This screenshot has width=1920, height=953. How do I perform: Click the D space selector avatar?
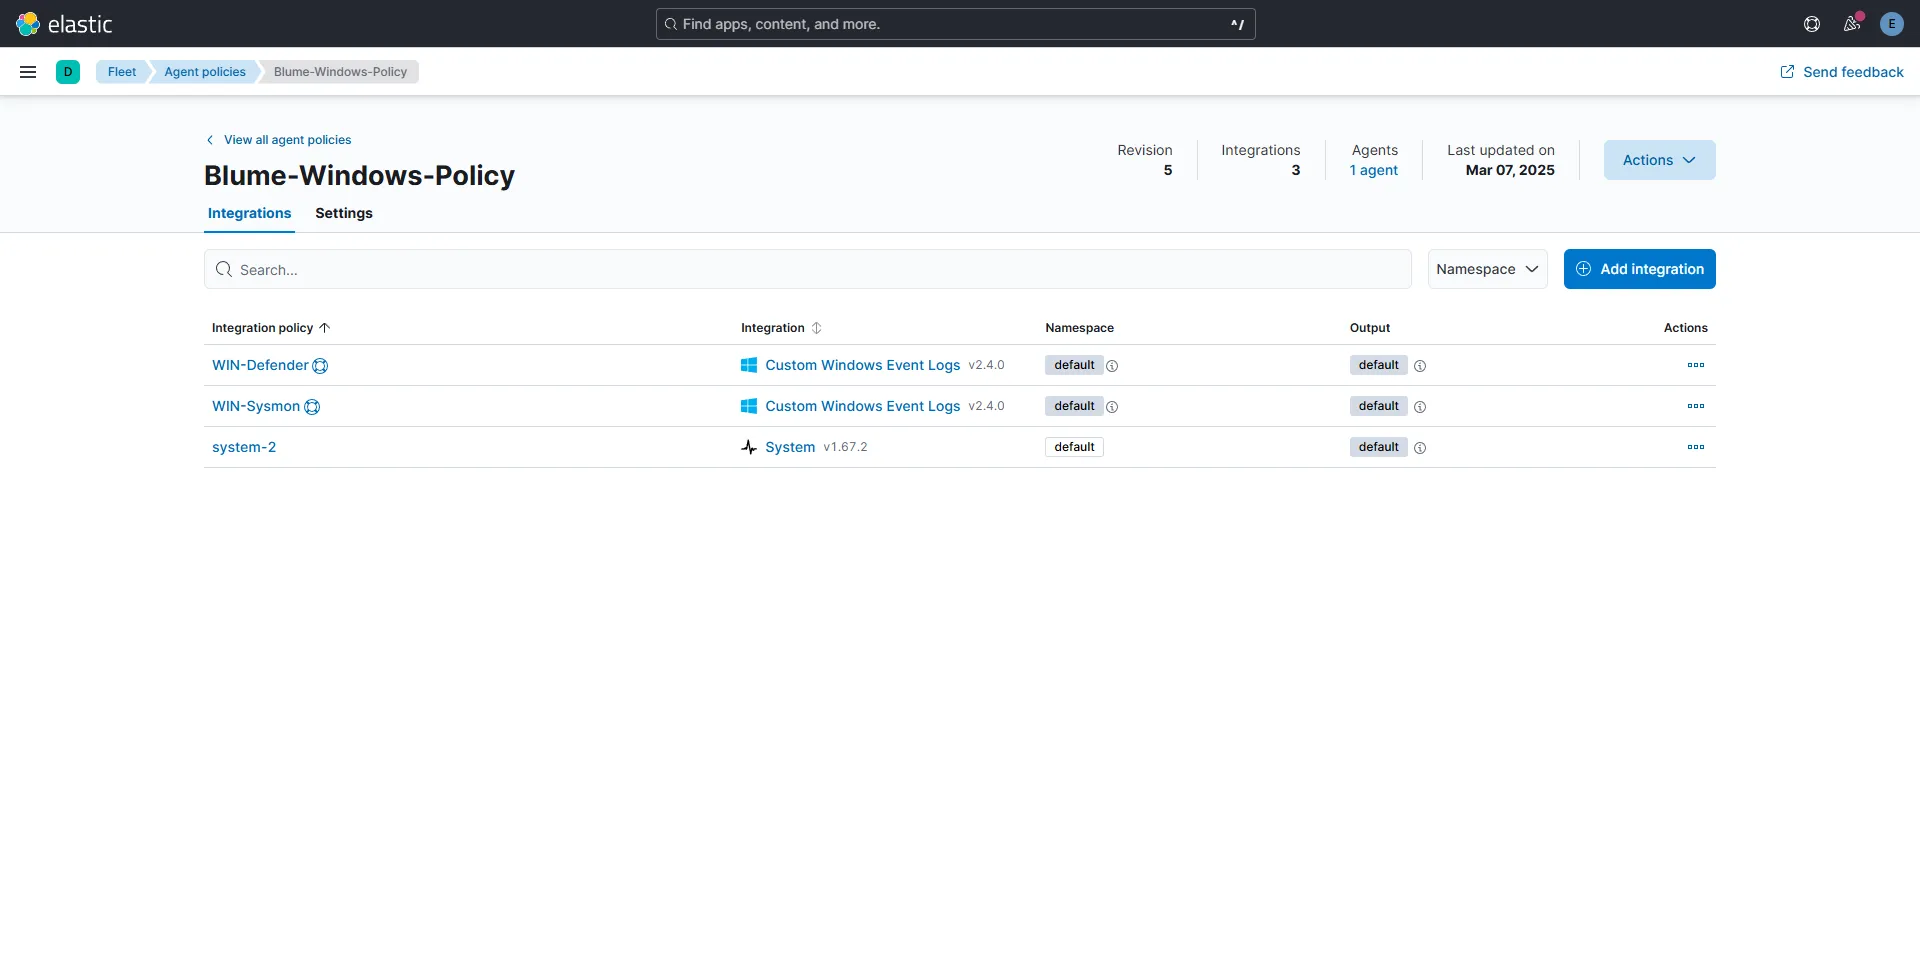tap(68, 72)
